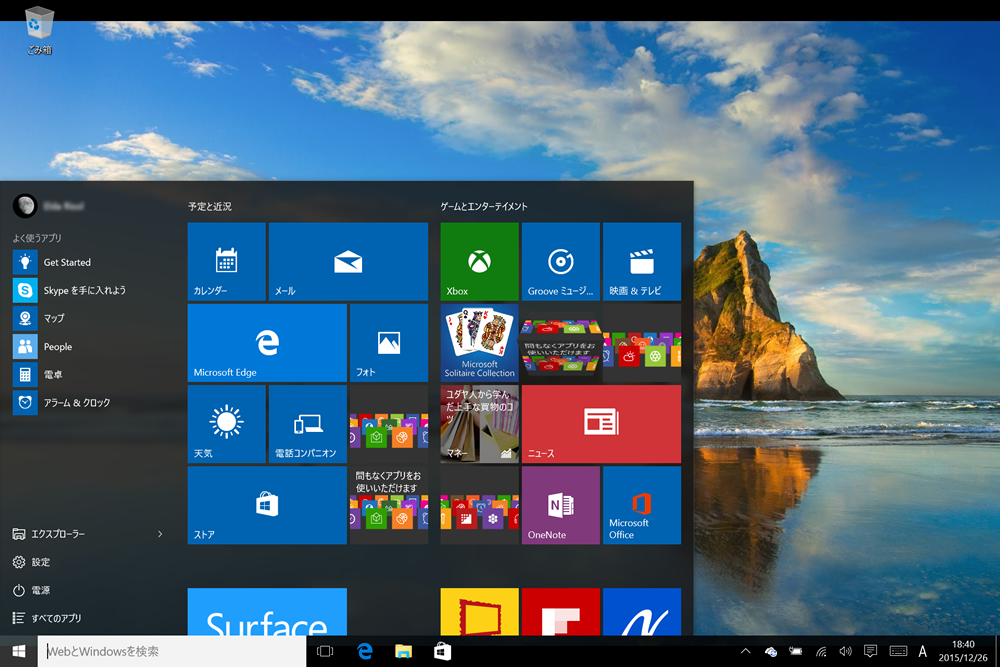Open the Microsoft Office tile
The width and height of the screenshot is (1000, 667).
(642, 505)
